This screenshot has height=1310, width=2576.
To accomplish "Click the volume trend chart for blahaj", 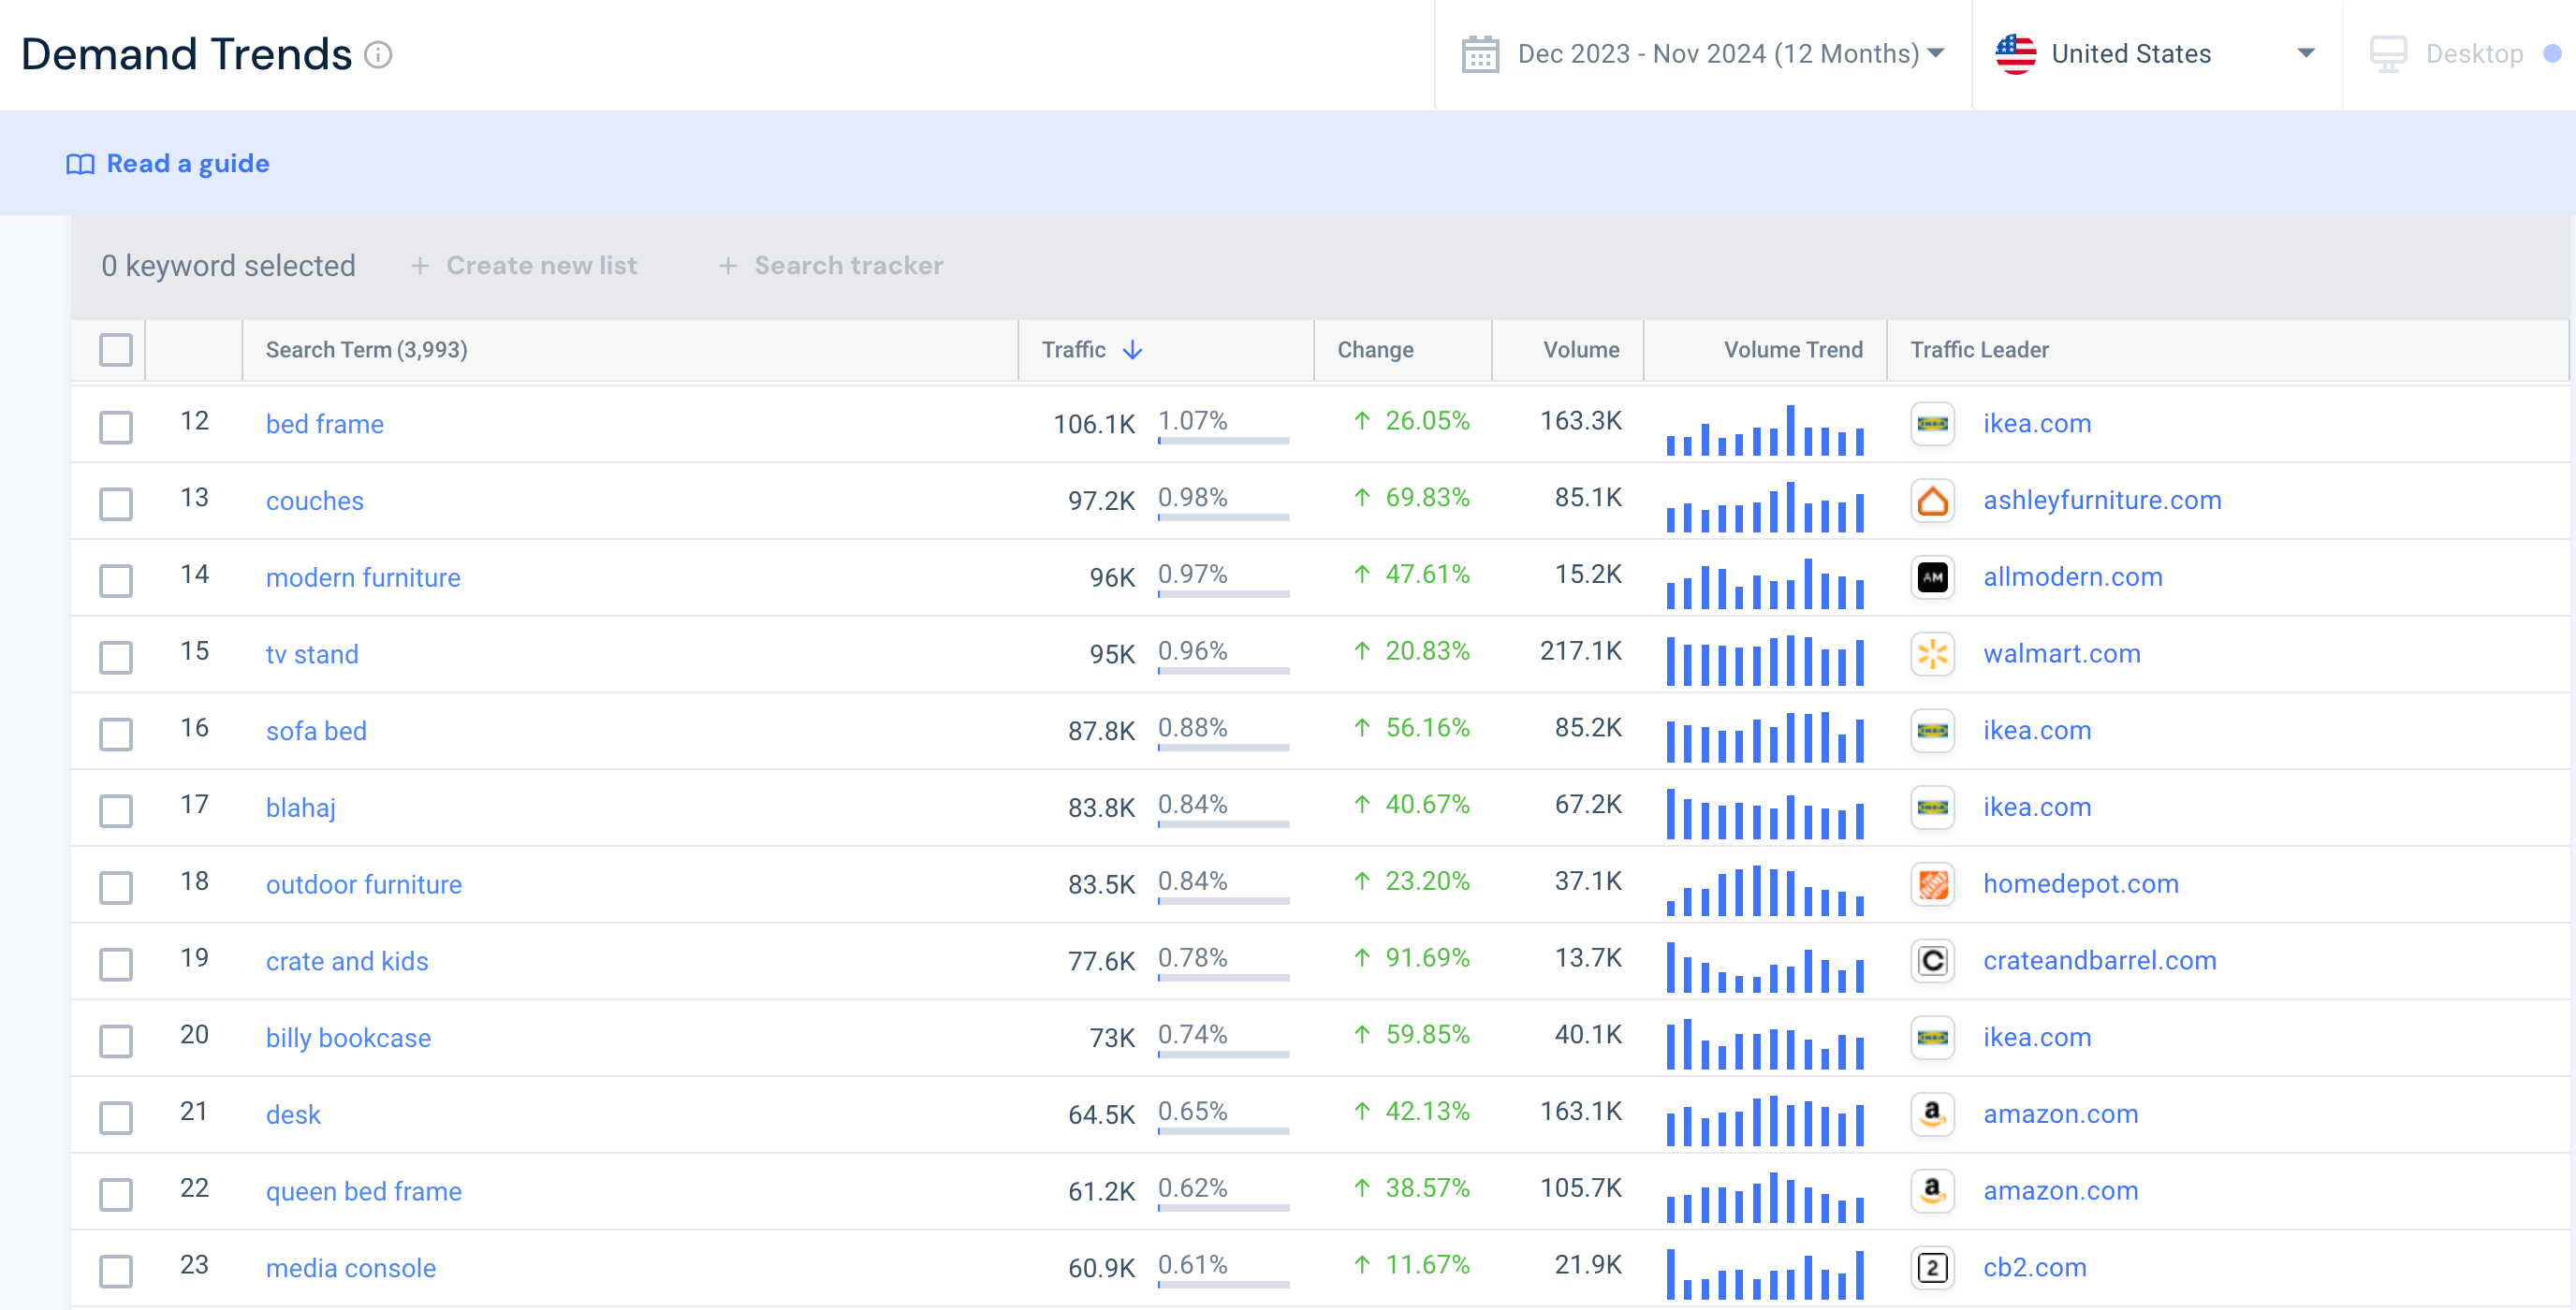I will 1764,806.
